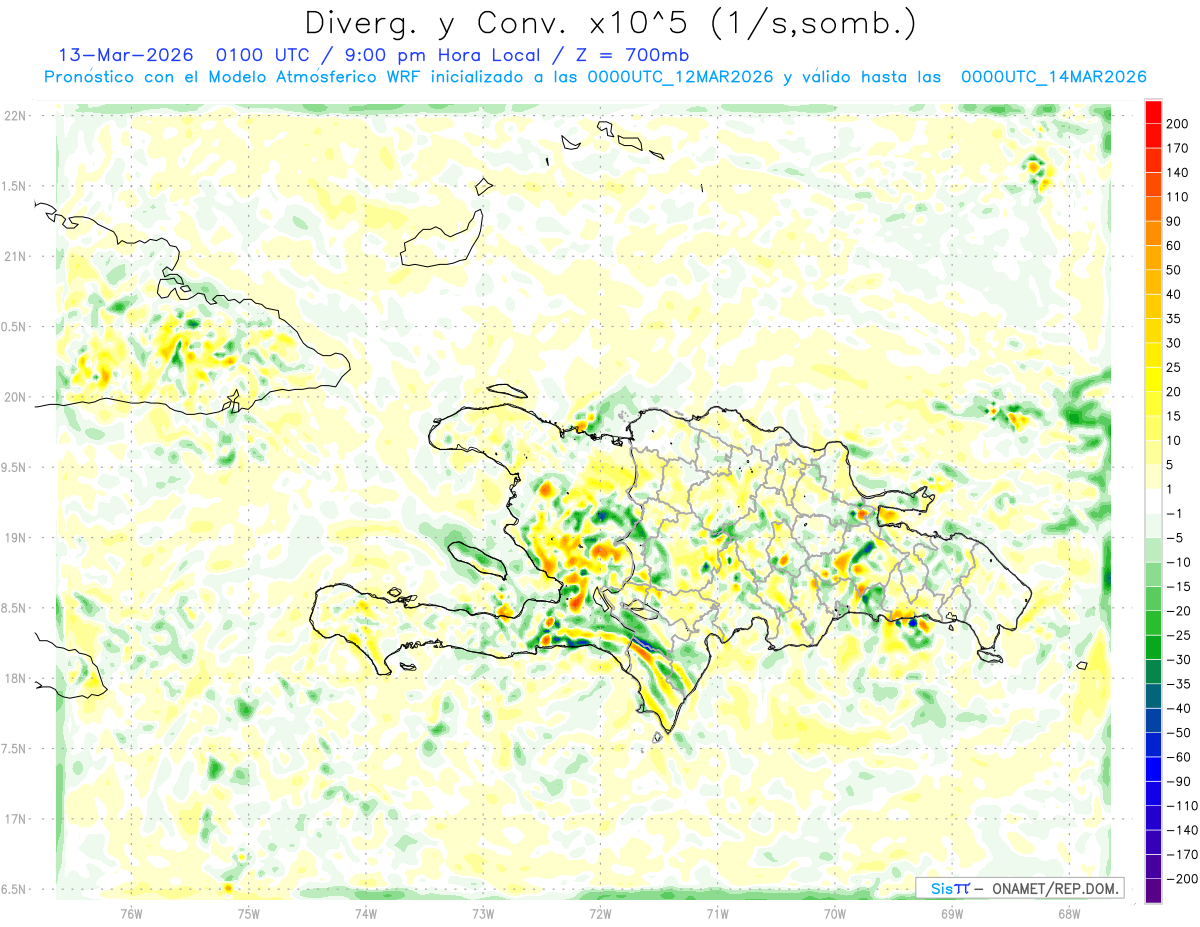
Task: Click the '72W' longitude label
Action: tap(600, 913)
